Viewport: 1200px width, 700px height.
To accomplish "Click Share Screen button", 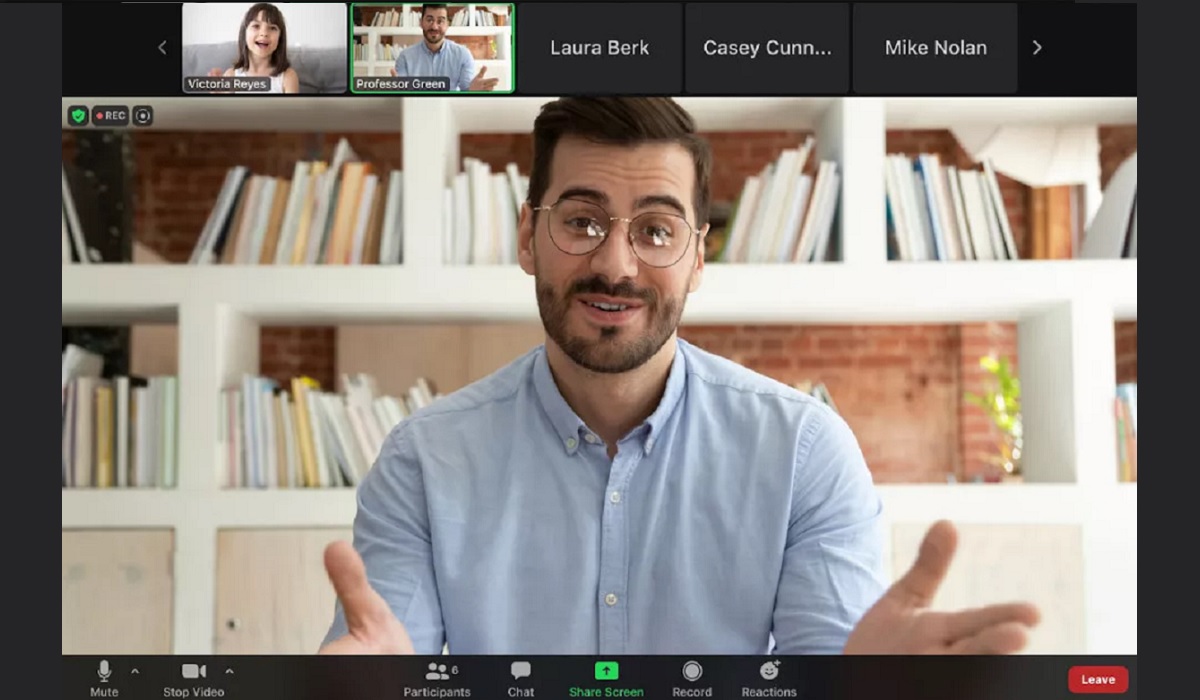I will coord(606,678).
